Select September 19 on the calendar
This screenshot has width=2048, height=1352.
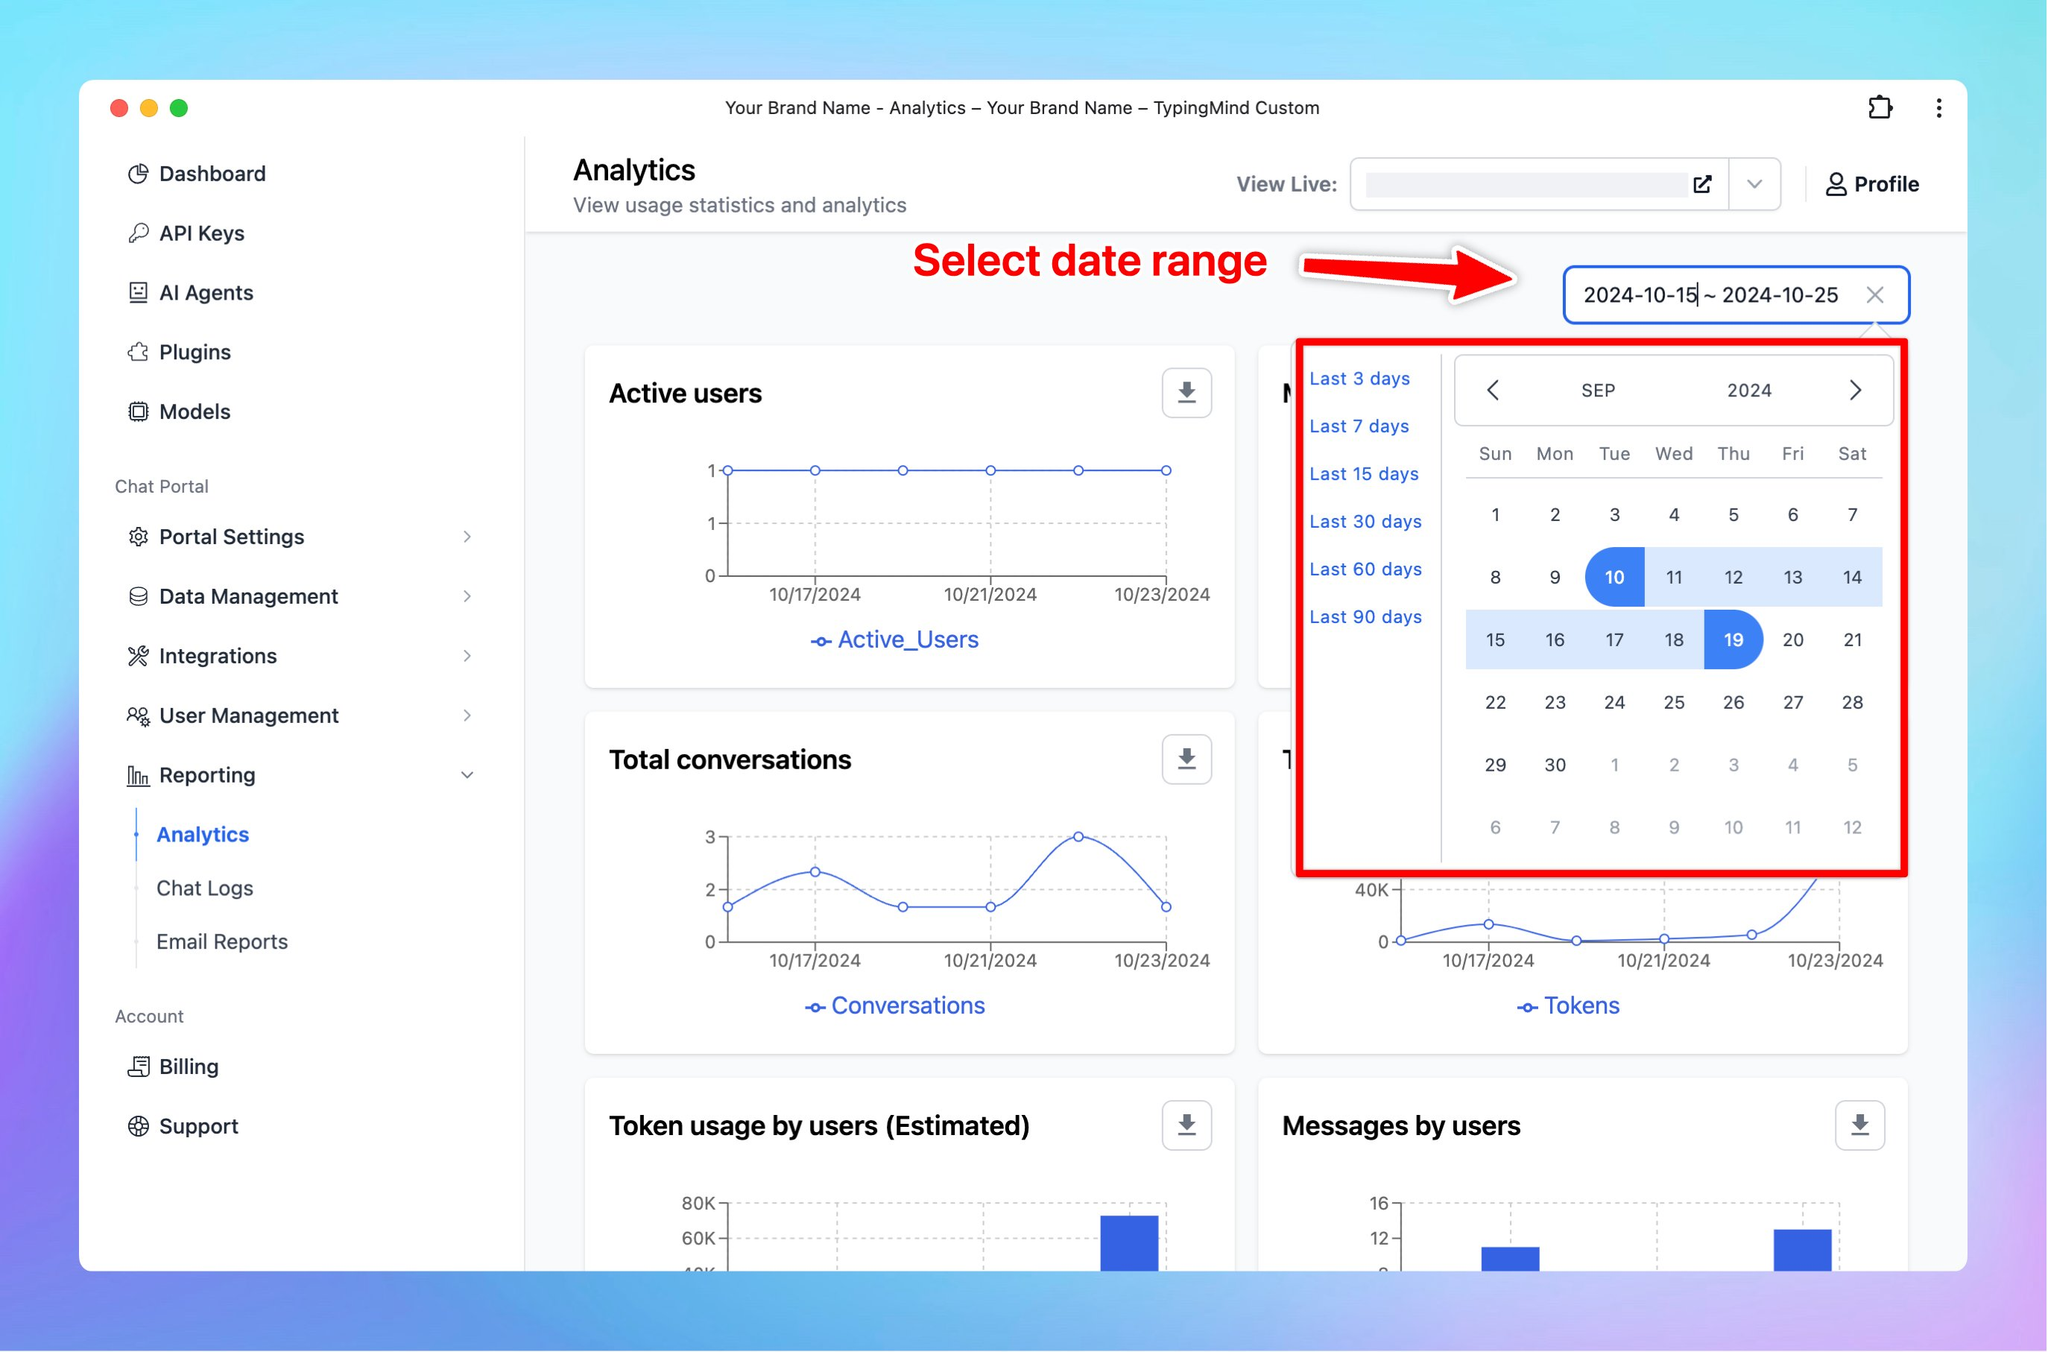pos(1733,638)
